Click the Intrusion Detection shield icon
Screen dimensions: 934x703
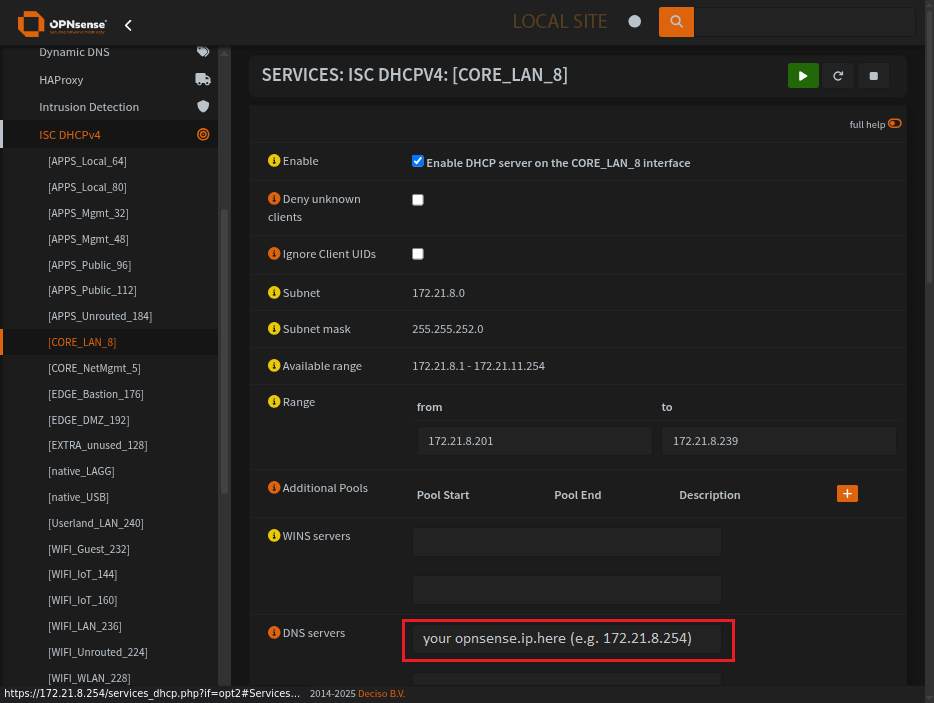click(x=203, y=107)
